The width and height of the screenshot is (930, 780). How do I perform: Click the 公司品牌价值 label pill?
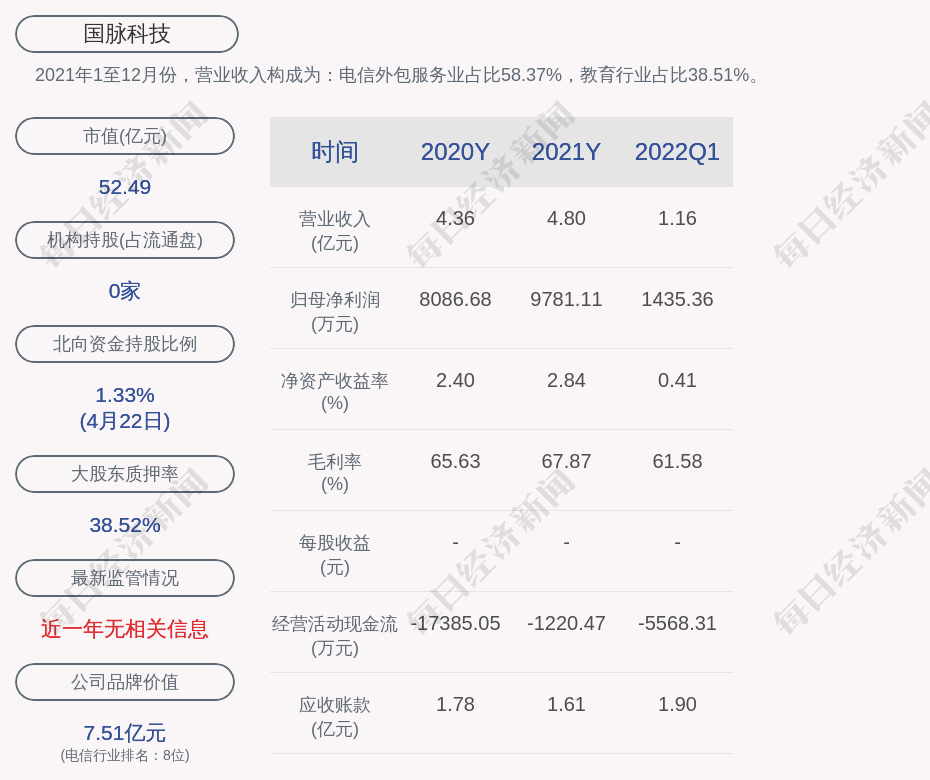(125, 682)
